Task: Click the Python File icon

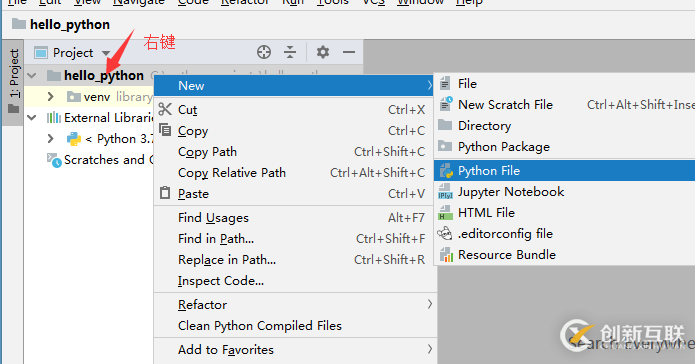Action: [x=445, y=171]
